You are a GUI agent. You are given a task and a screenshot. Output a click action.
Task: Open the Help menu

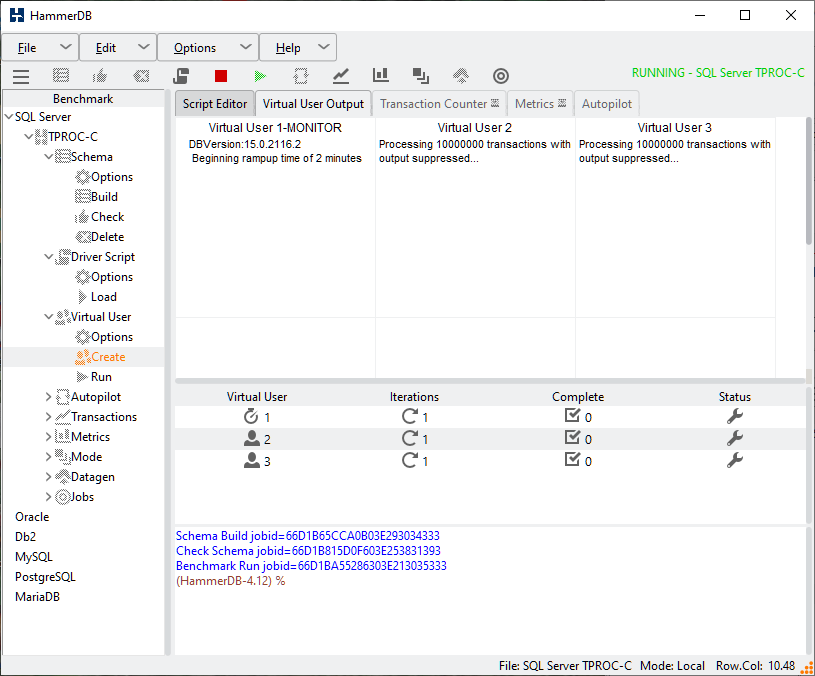pos(298,48)
